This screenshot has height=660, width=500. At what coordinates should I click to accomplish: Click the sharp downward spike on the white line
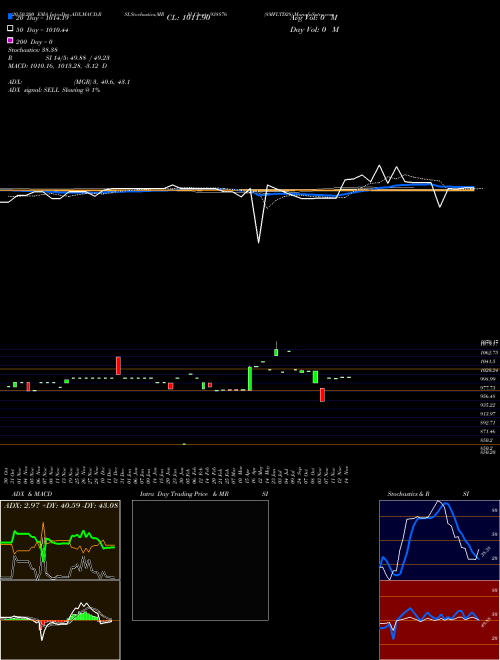click(258, 242)
